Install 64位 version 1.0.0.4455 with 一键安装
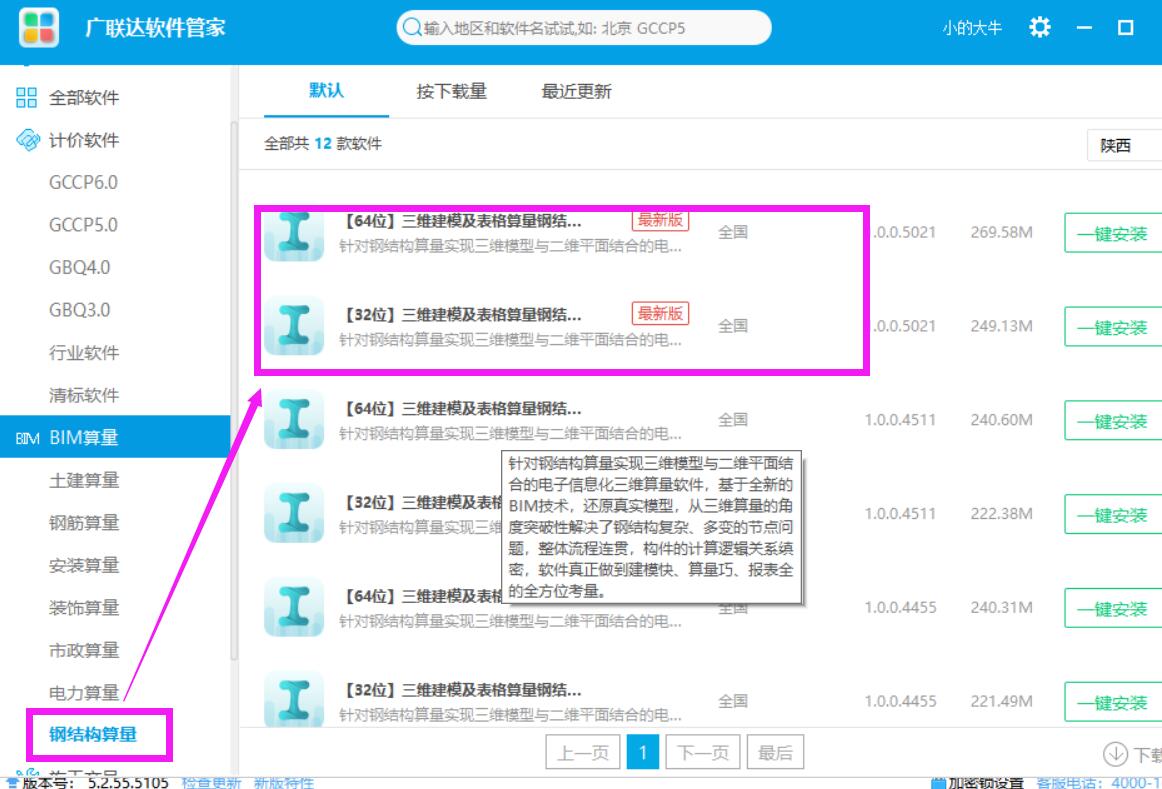 1112,608
